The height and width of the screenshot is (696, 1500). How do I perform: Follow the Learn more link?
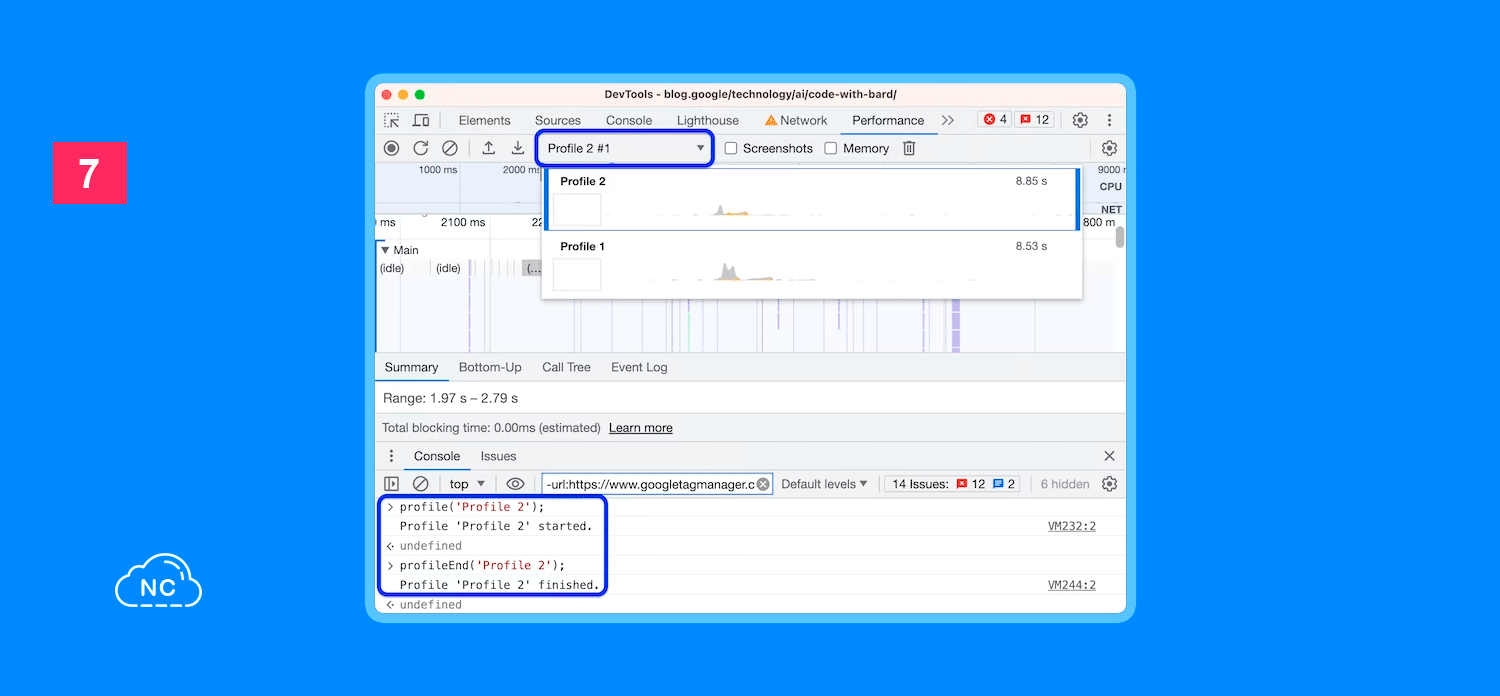pyautogui.click(x=641, y=428)
